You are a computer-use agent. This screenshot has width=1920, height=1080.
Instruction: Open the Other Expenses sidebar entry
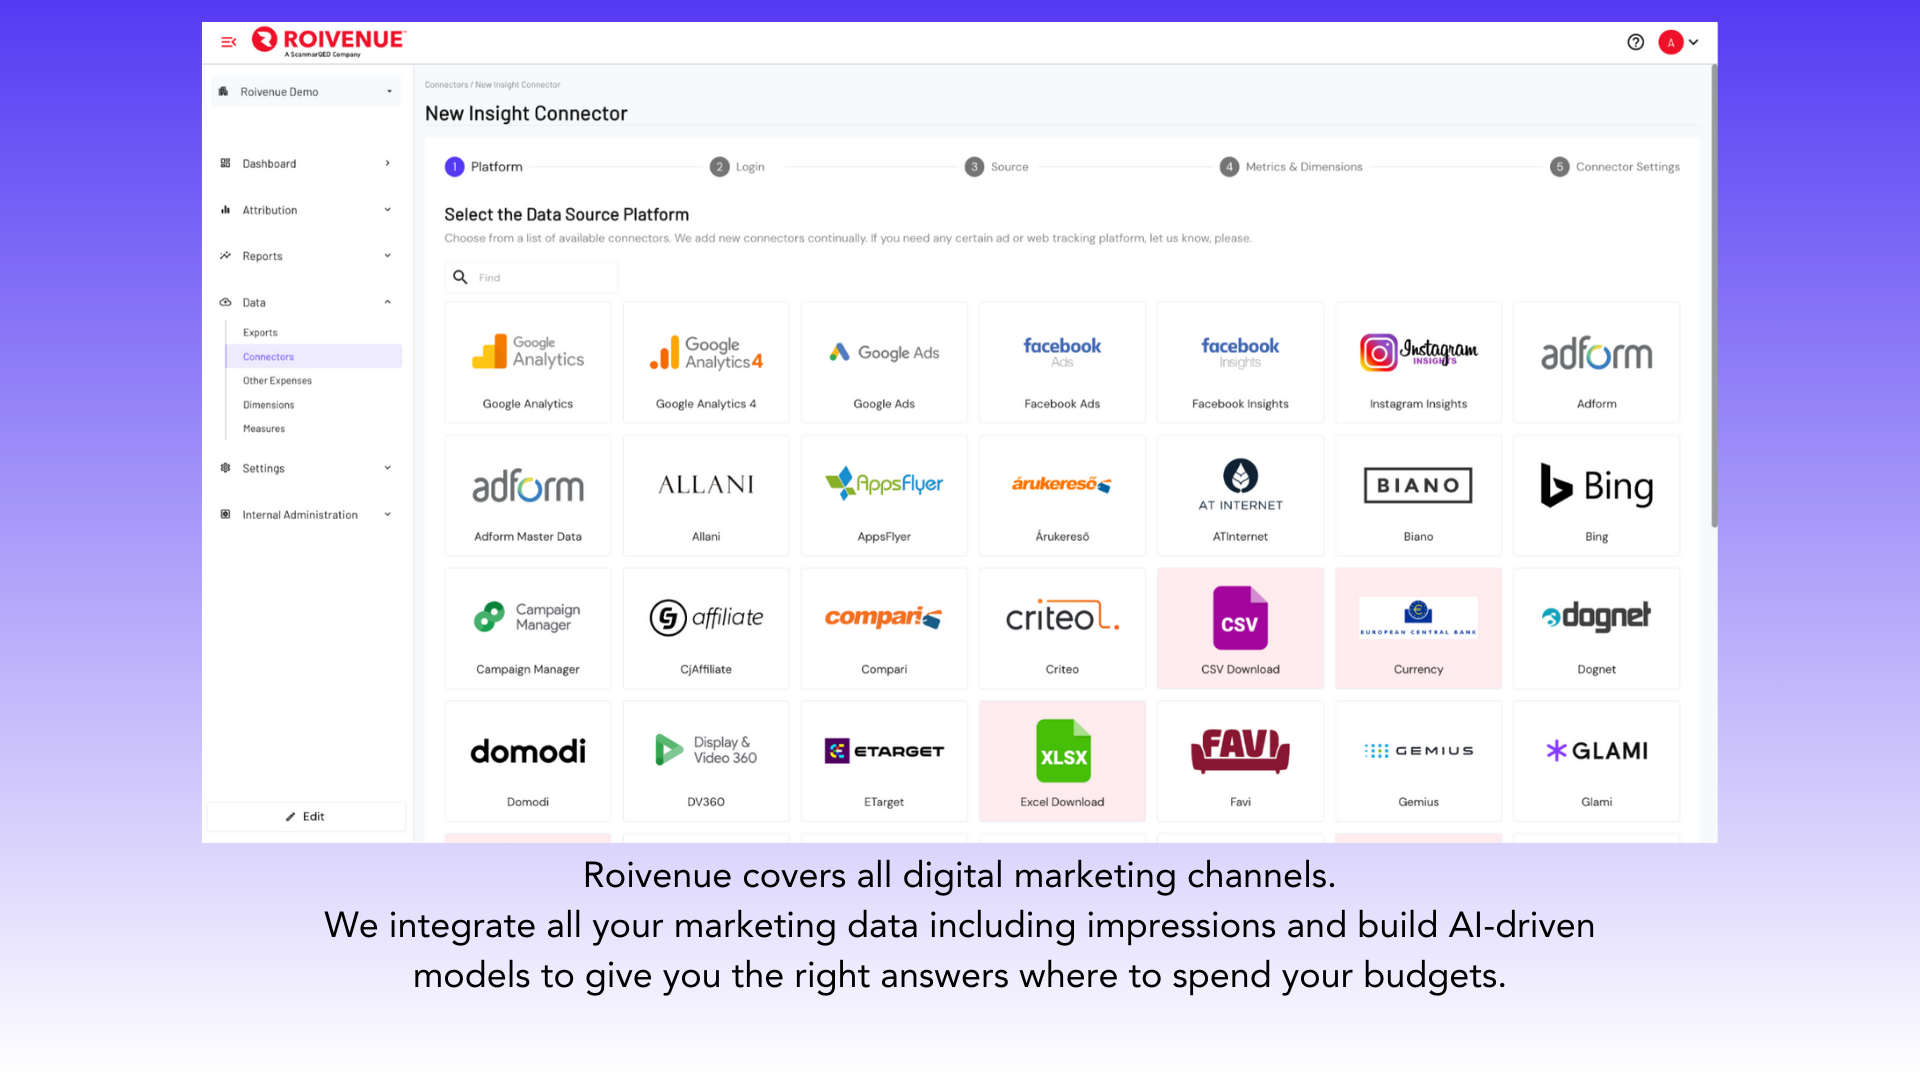tap(276, 380)
